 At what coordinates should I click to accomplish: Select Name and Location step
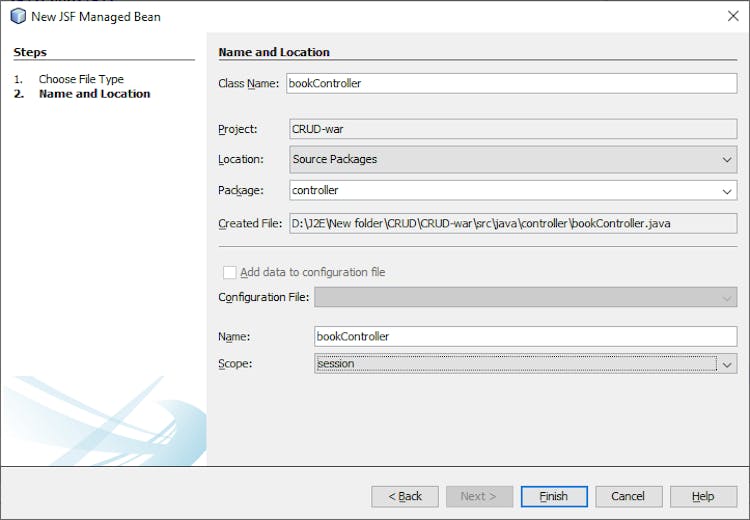94,94
